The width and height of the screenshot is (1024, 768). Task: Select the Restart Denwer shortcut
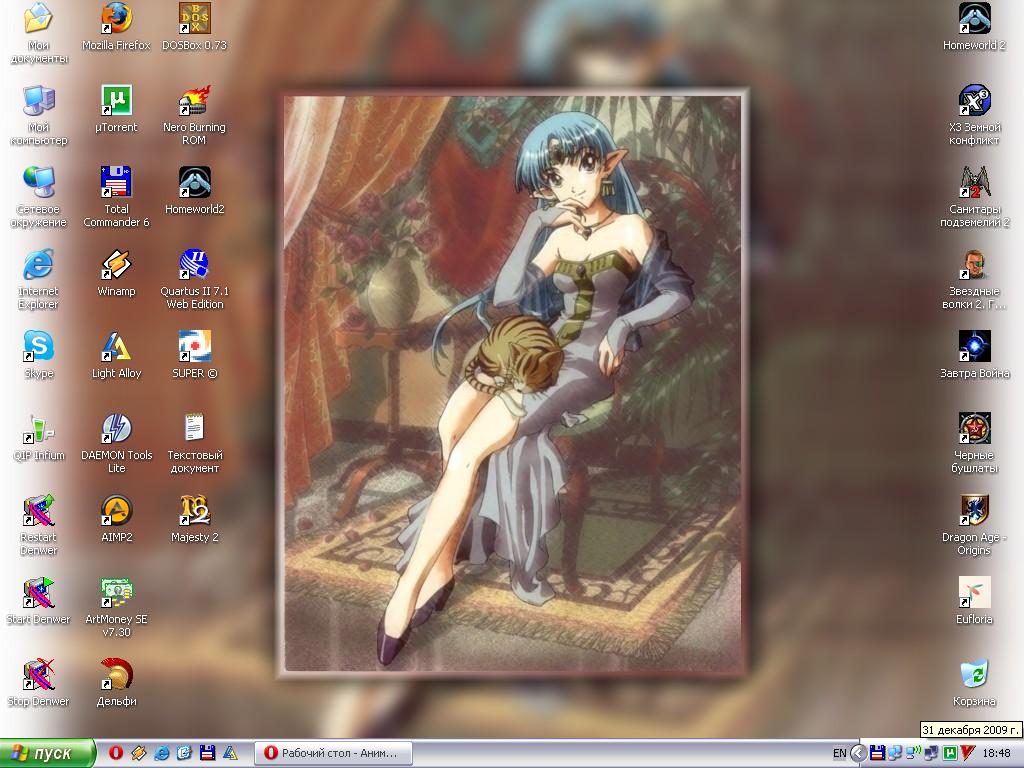pyautogui.click(x=39, y=526)
